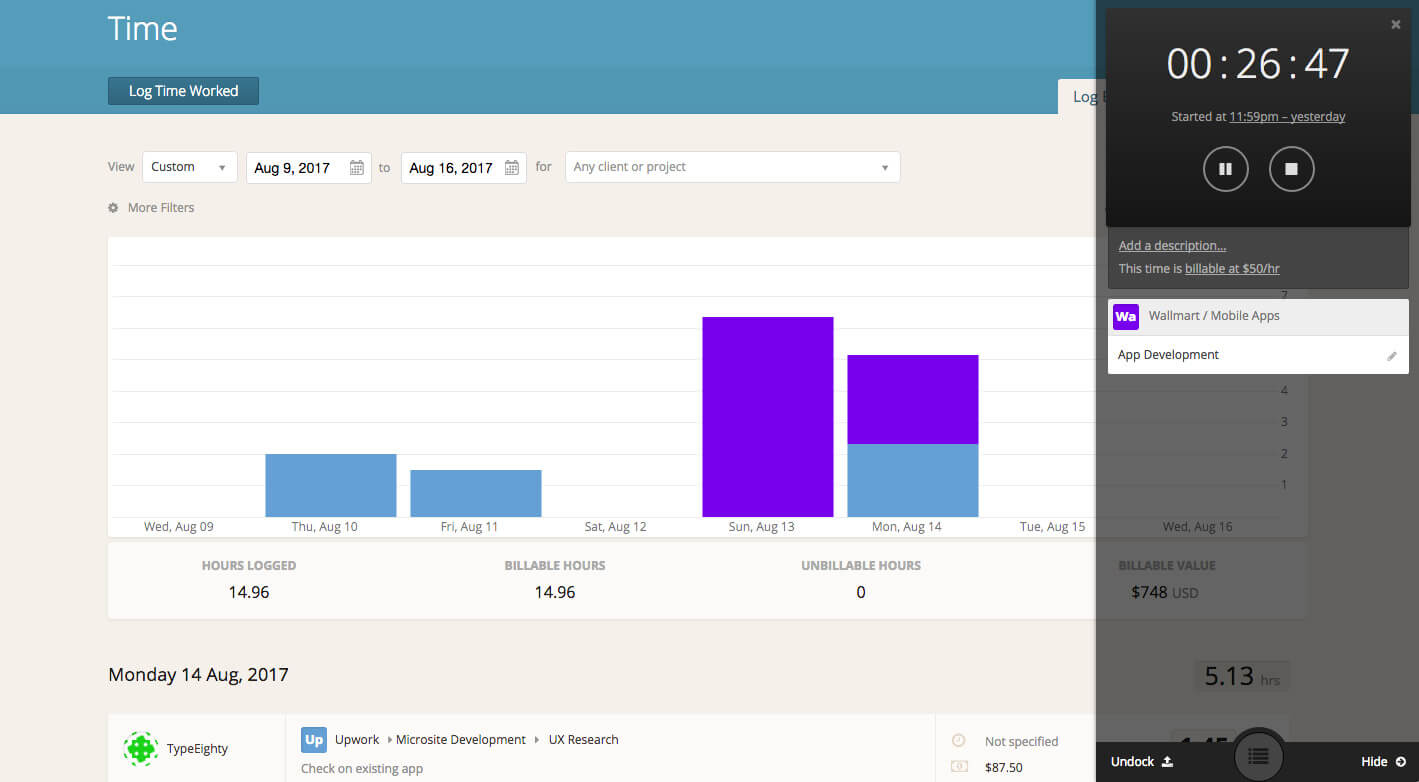The width and height of the screenshot is (1419, 782).
Task: Click 11:59pm – yesterday start time link
Action: [x=1287, y=117]
